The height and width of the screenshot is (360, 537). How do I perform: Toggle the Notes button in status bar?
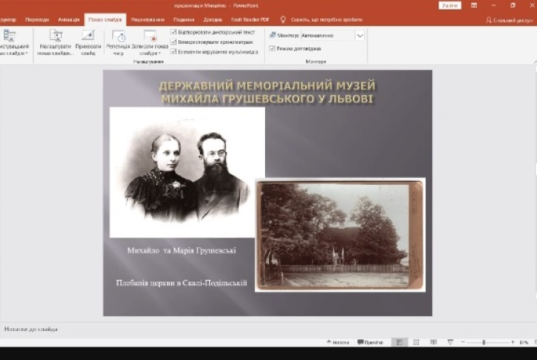[338, 342]
